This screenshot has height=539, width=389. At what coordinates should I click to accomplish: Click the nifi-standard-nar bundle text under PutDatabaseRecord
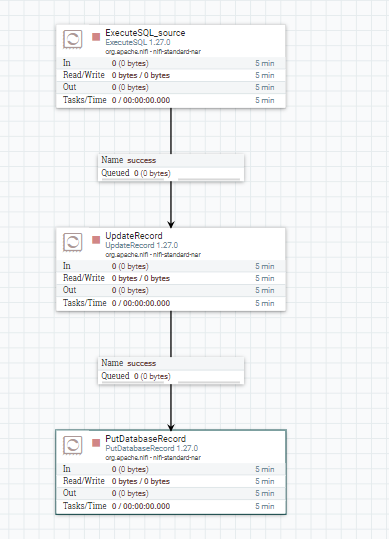(x=153, y=458)
